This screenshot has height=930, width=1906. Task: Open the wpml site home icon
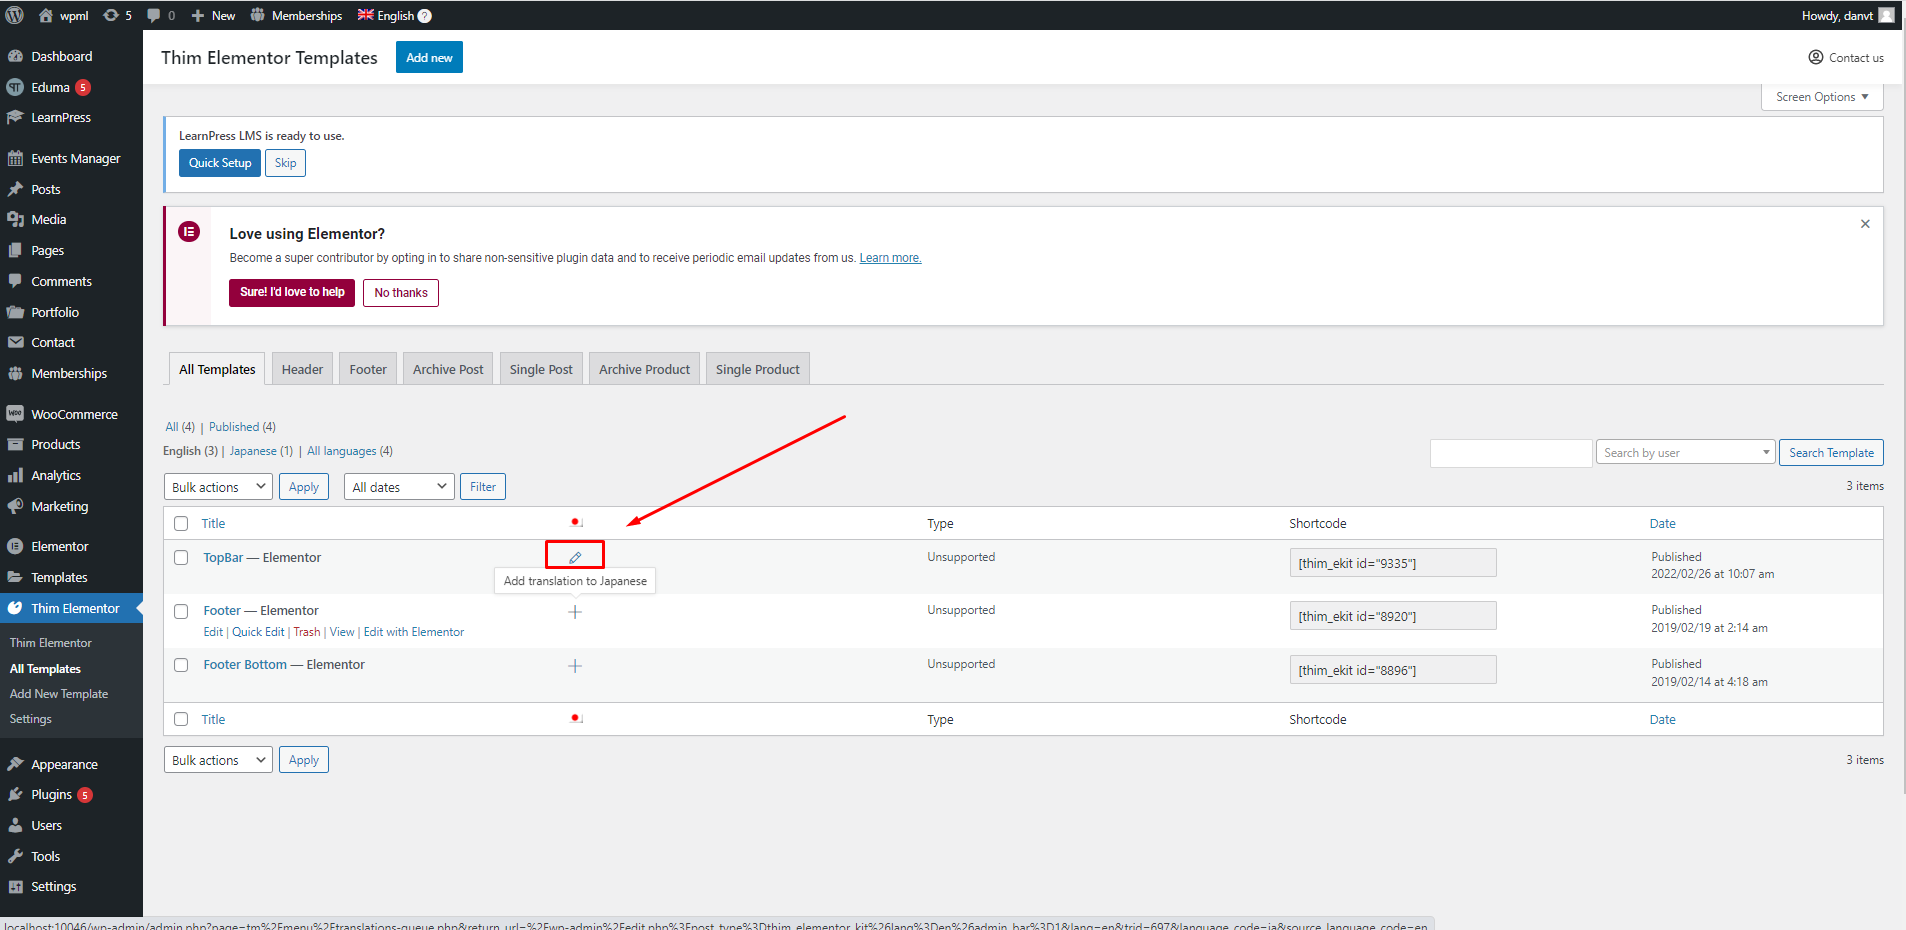point(46,15)
